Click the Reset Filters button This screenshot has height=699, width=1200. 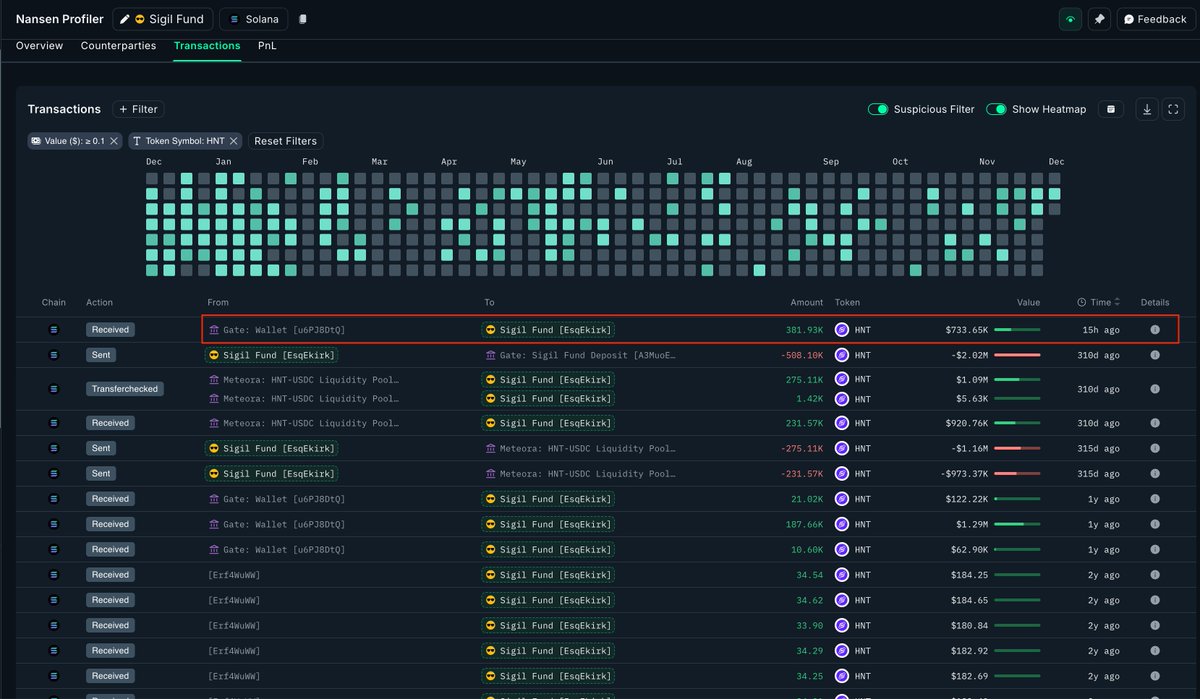click(x=286, y=141)
